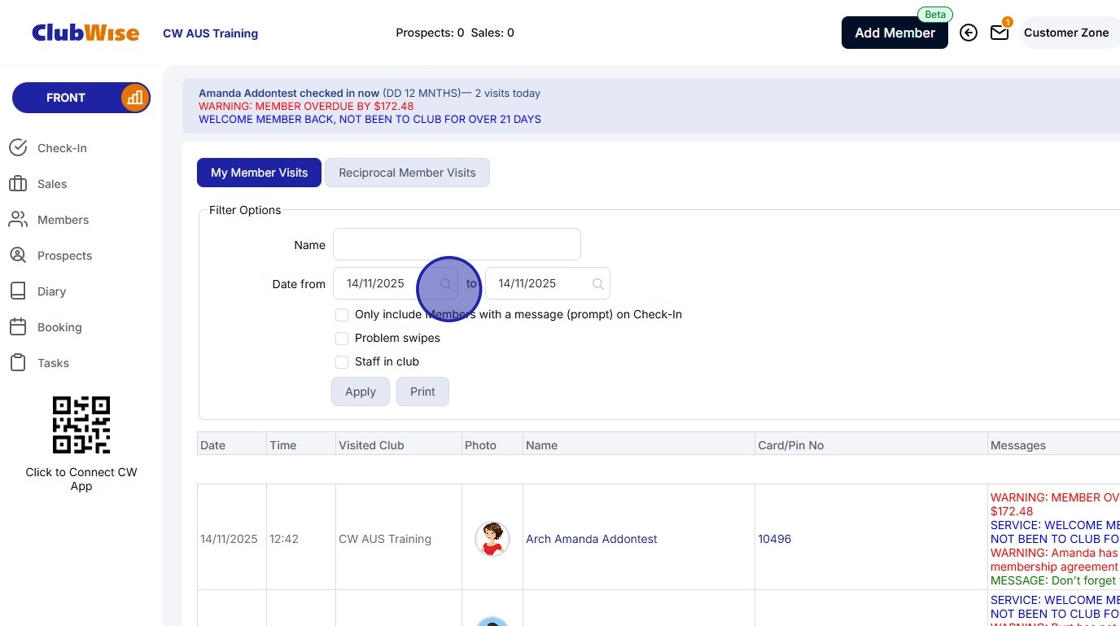Select My Member Visits tab
The height and width of the screenshot is (626, 1120).
tap(259, 172)
